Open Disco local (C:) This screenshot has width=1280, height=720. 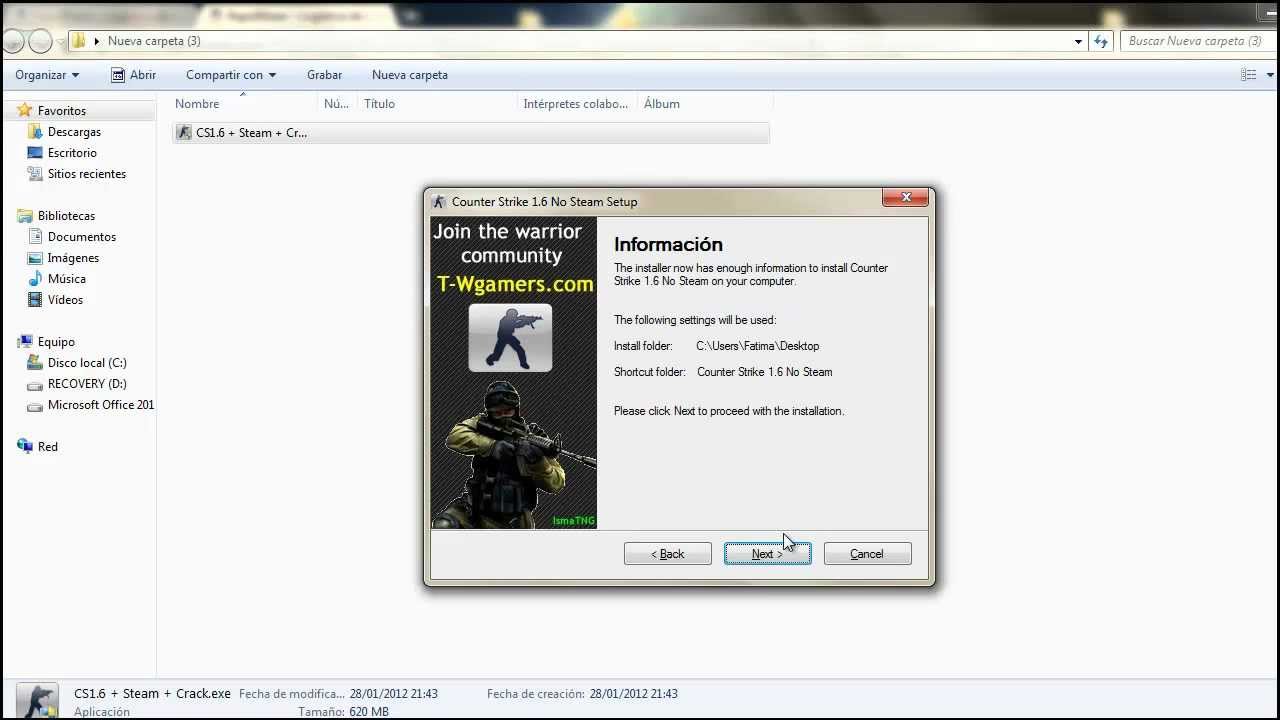point(87,363)
